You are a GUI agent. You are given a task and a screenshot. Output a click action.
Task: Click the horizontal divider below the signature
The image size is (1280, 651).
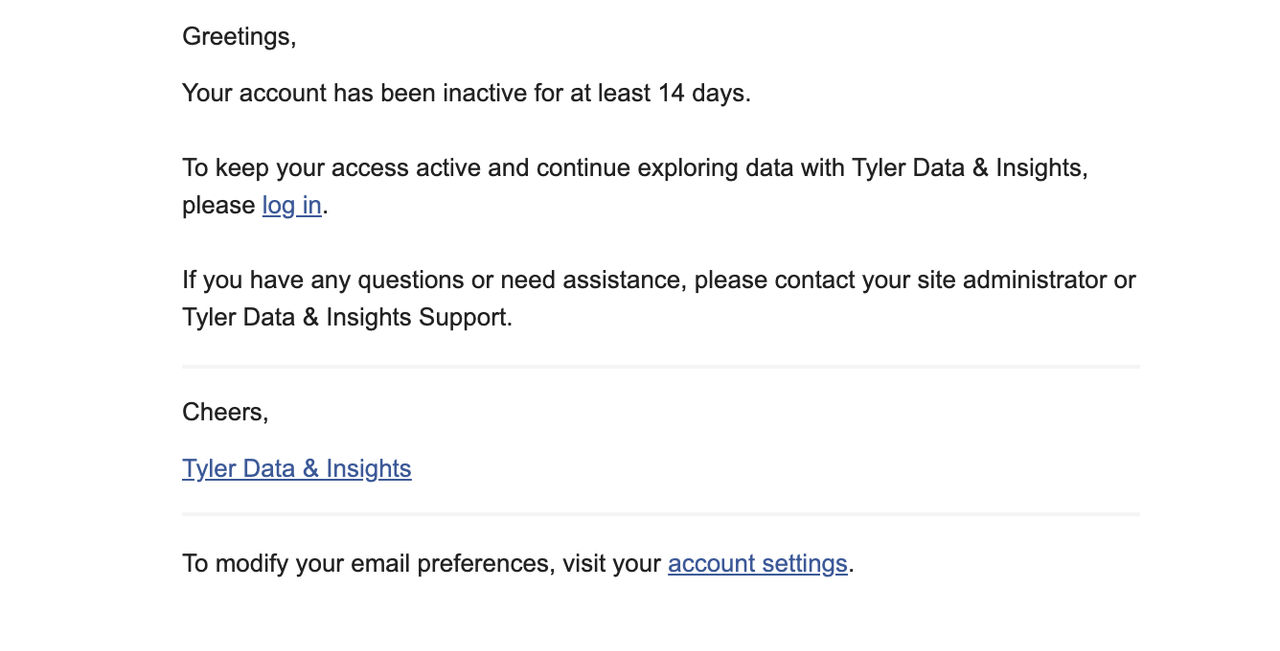tap(661, 514)
